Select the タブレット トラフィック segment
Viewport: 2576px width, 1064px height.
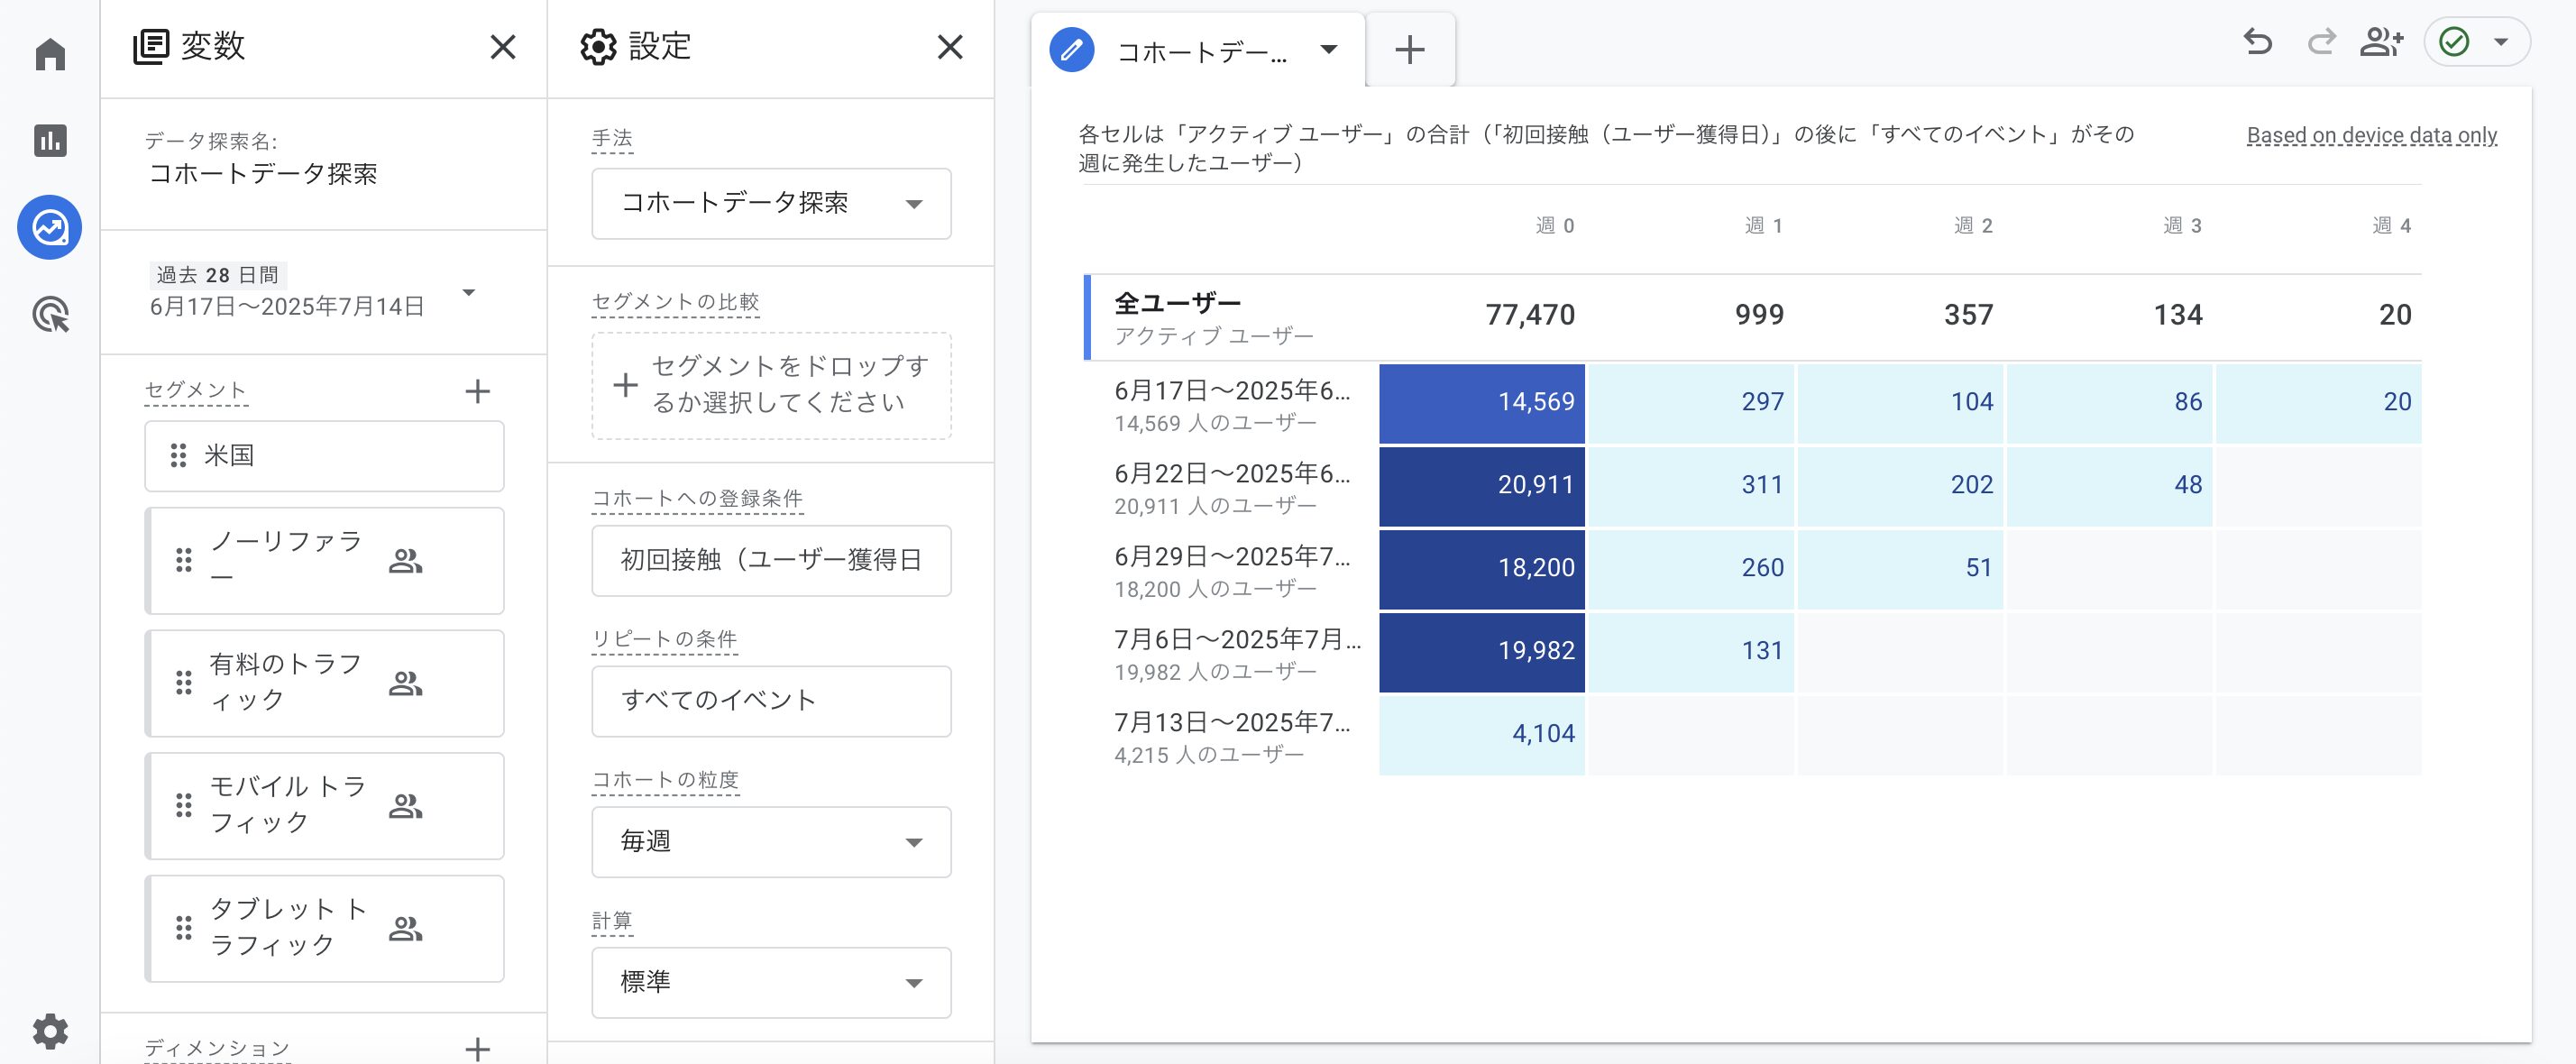click(x=324, y=928)
